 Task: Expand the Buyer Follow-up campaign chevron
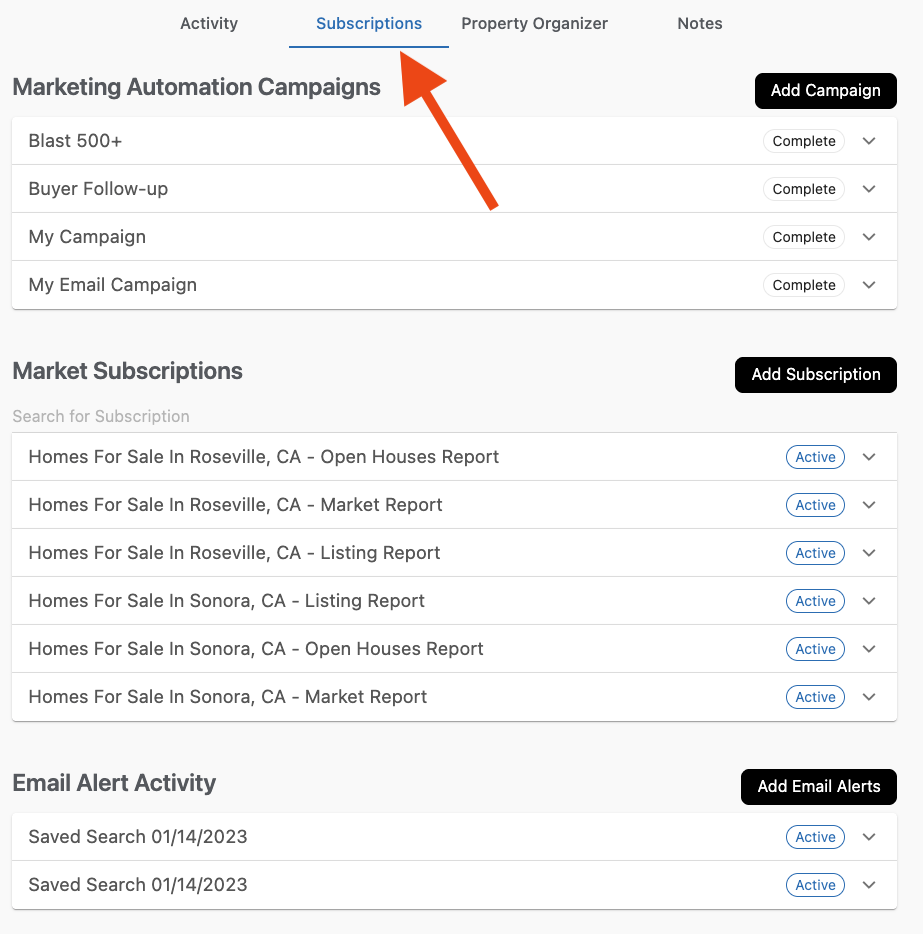tap(868, 189)
